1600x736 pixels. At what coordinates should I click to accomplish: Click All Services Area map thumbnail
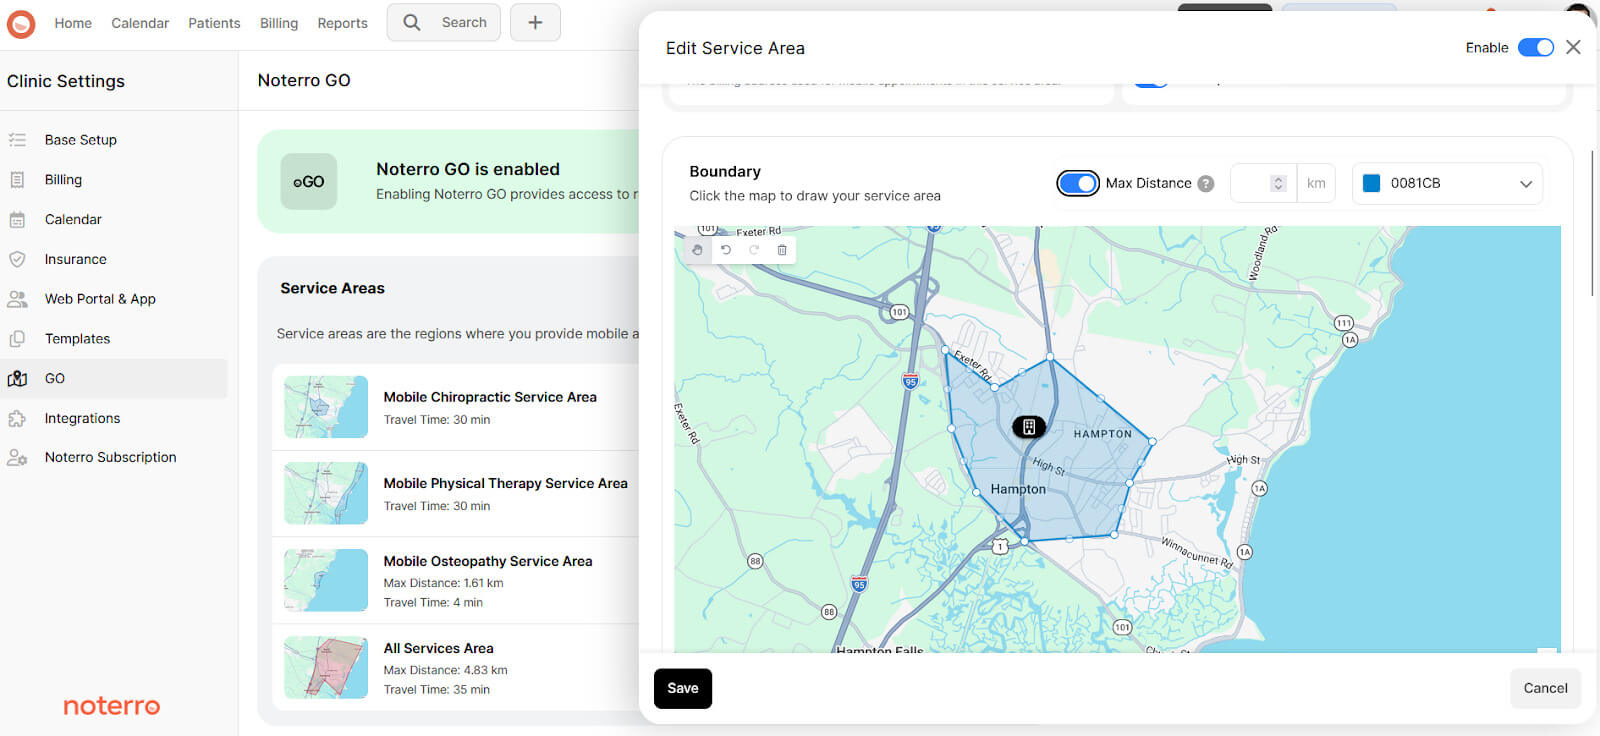[x=326, y=667]
